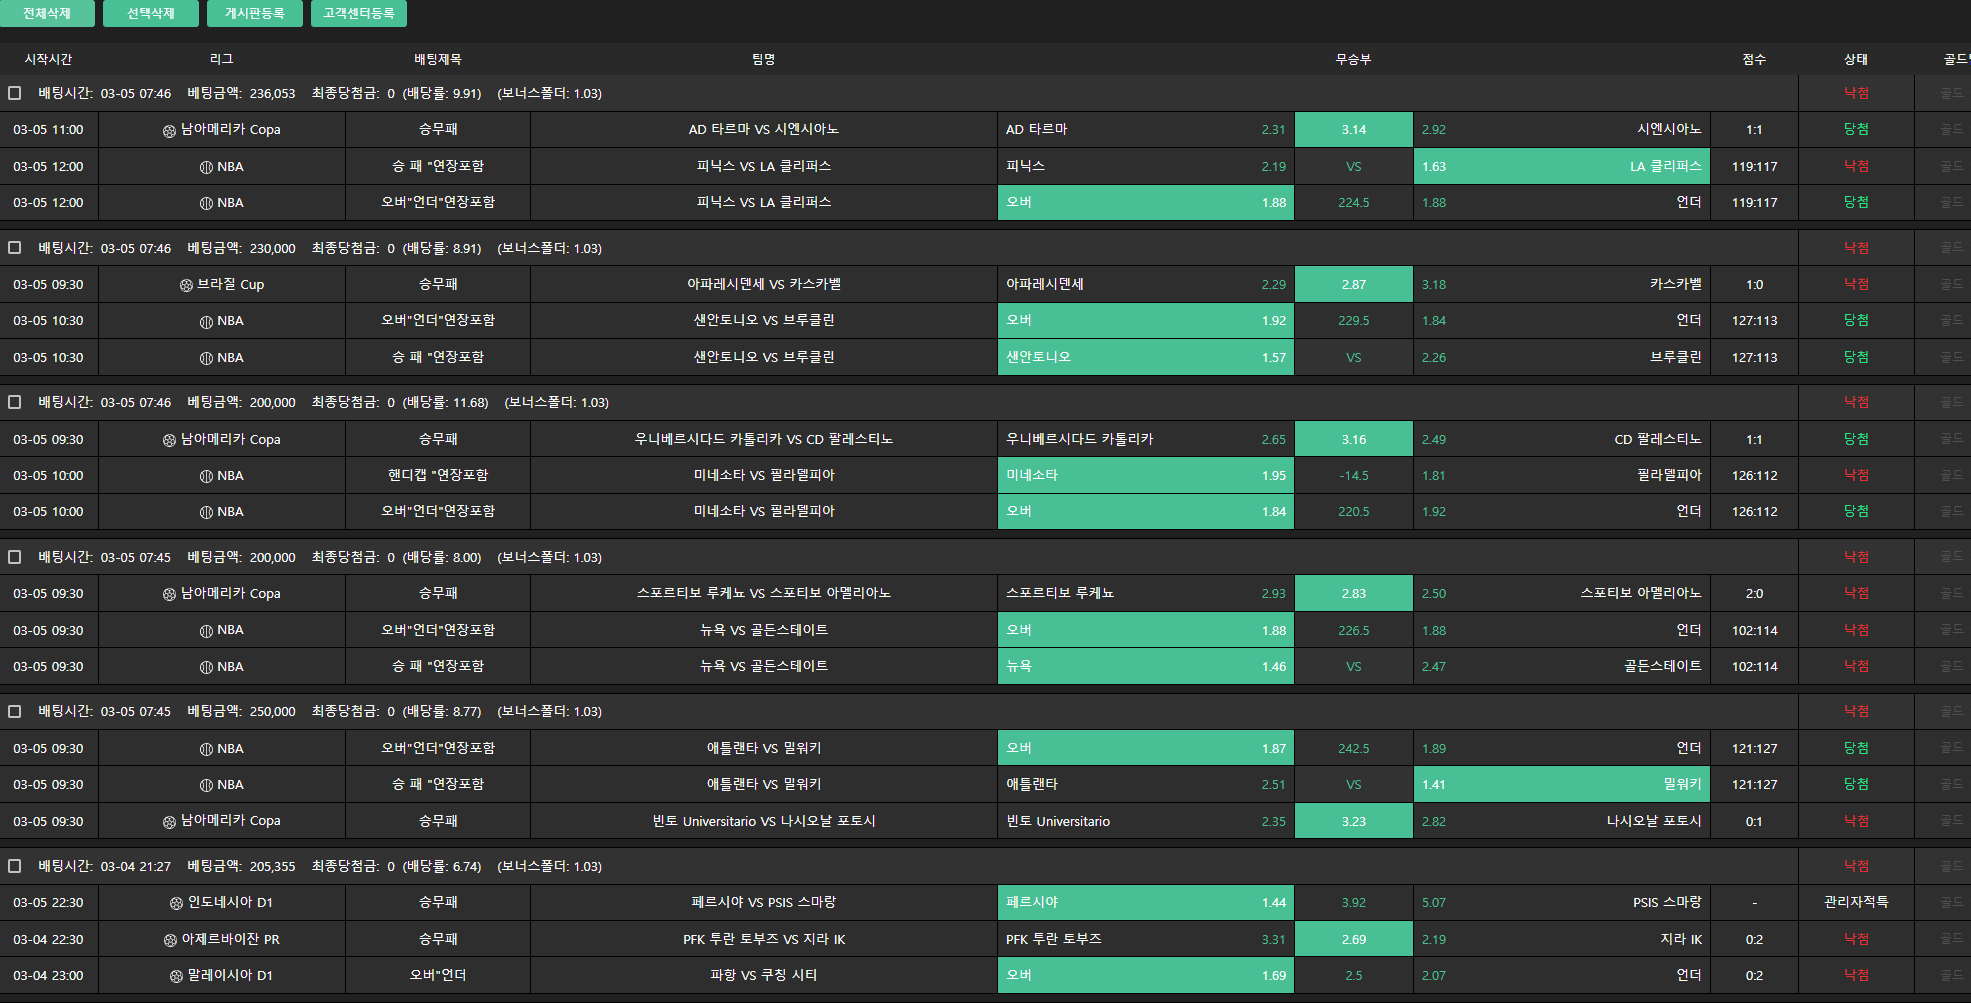Click soccer icon next to 인도네시아 D1
Screen dimensions: 1971x1003
pos(177,903)
